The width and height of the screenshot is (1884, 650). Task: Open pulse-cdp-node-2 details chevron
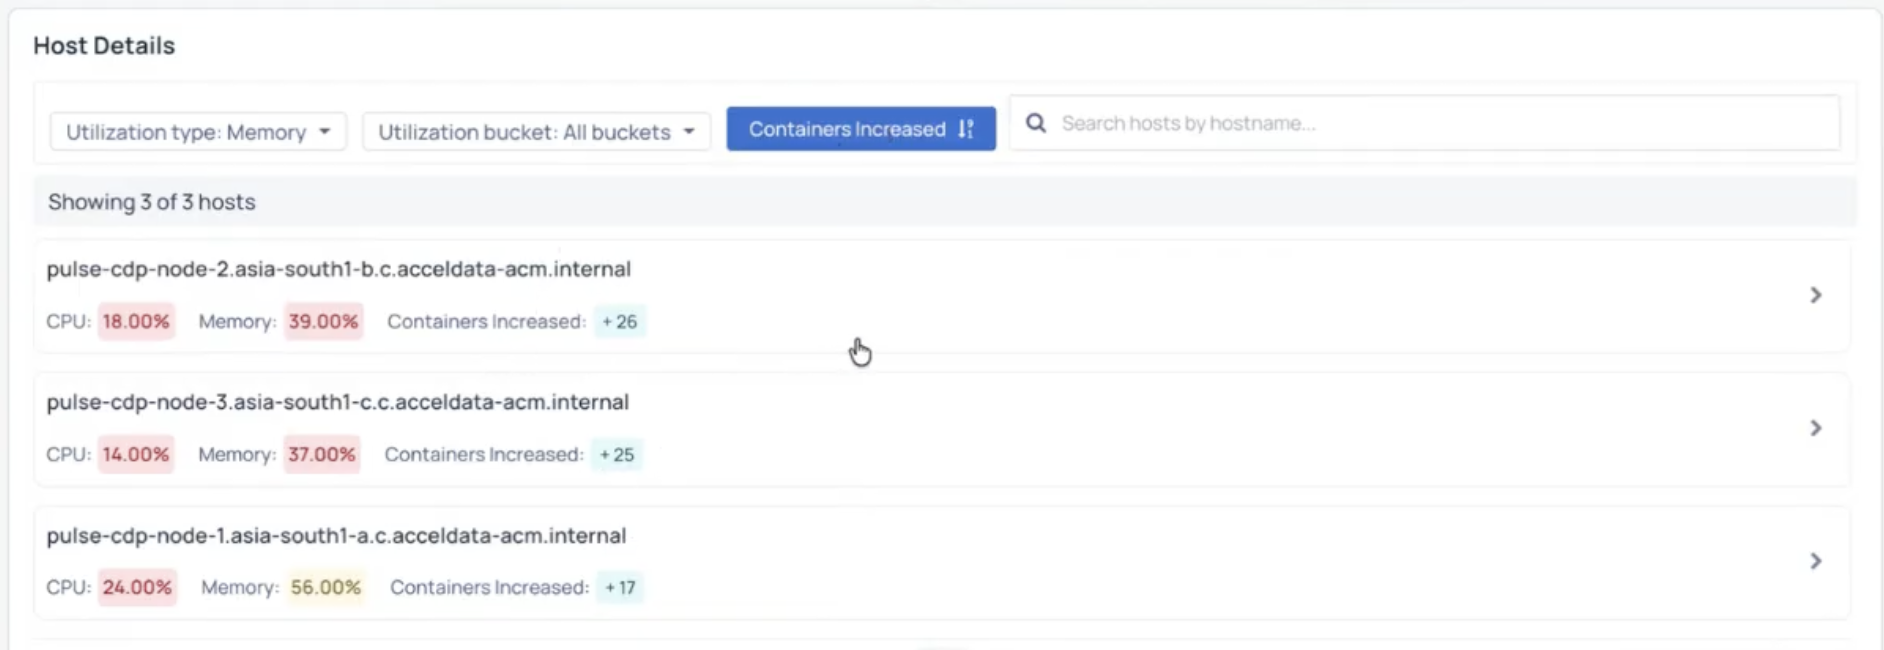(x=1816, y=295)
